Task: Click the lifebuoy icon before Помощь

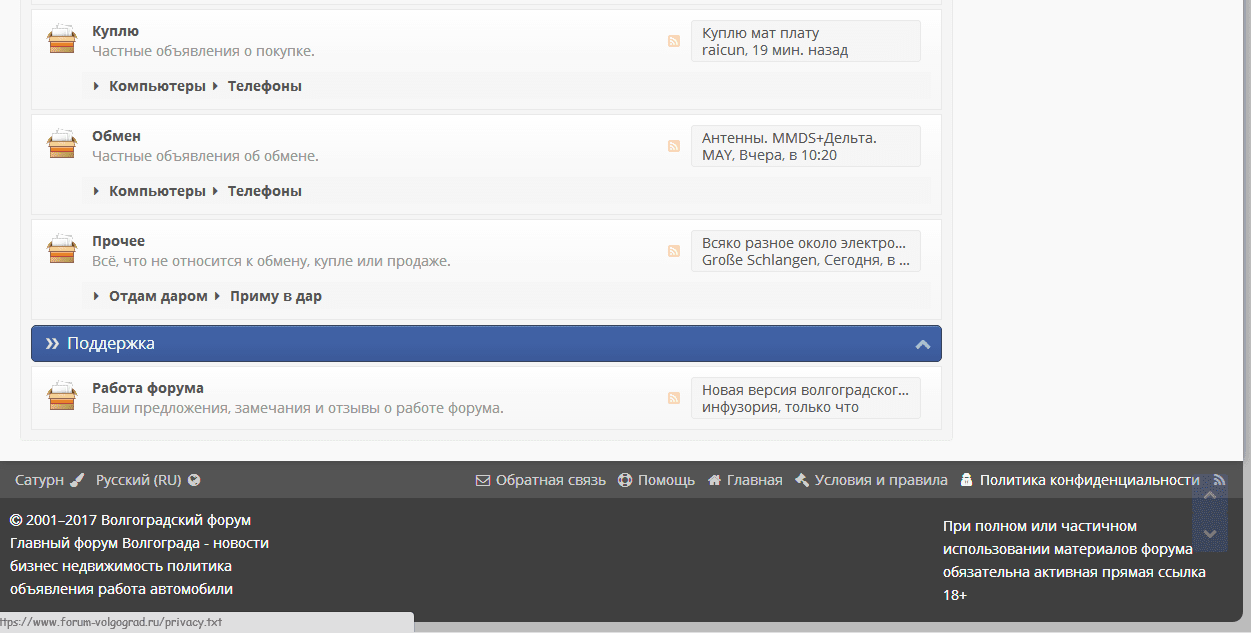Action: click(x=625, y=480)
